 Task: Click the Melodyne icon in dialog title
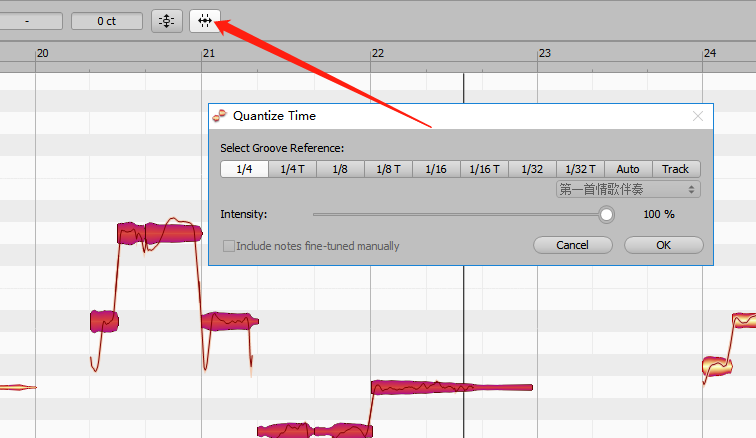tap(220, 115)
